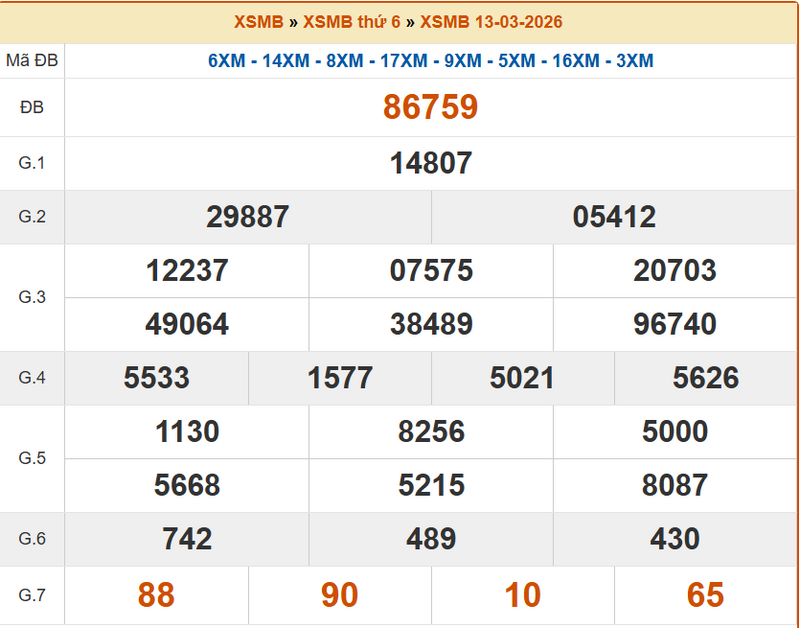Click the G.4 number 5533

pos(157,377)
